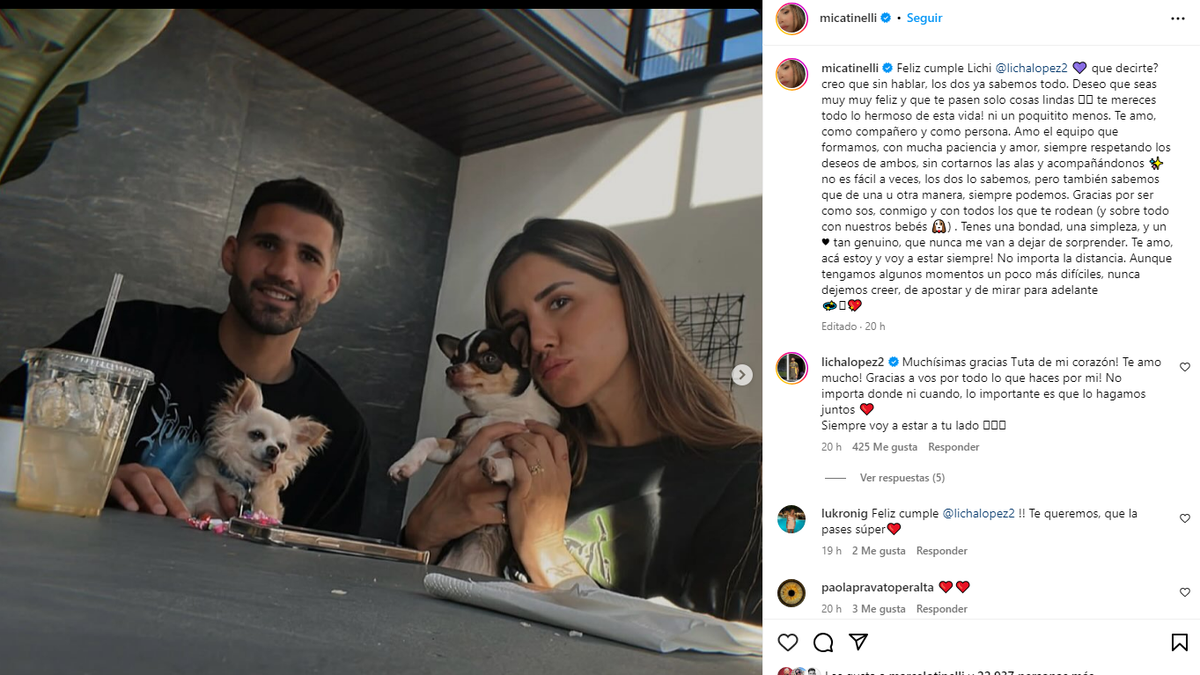The width and height of the screenshot is (1200, 675).
Task: Reply to lukronig's comment via Responder
Action: pos(942,551)
